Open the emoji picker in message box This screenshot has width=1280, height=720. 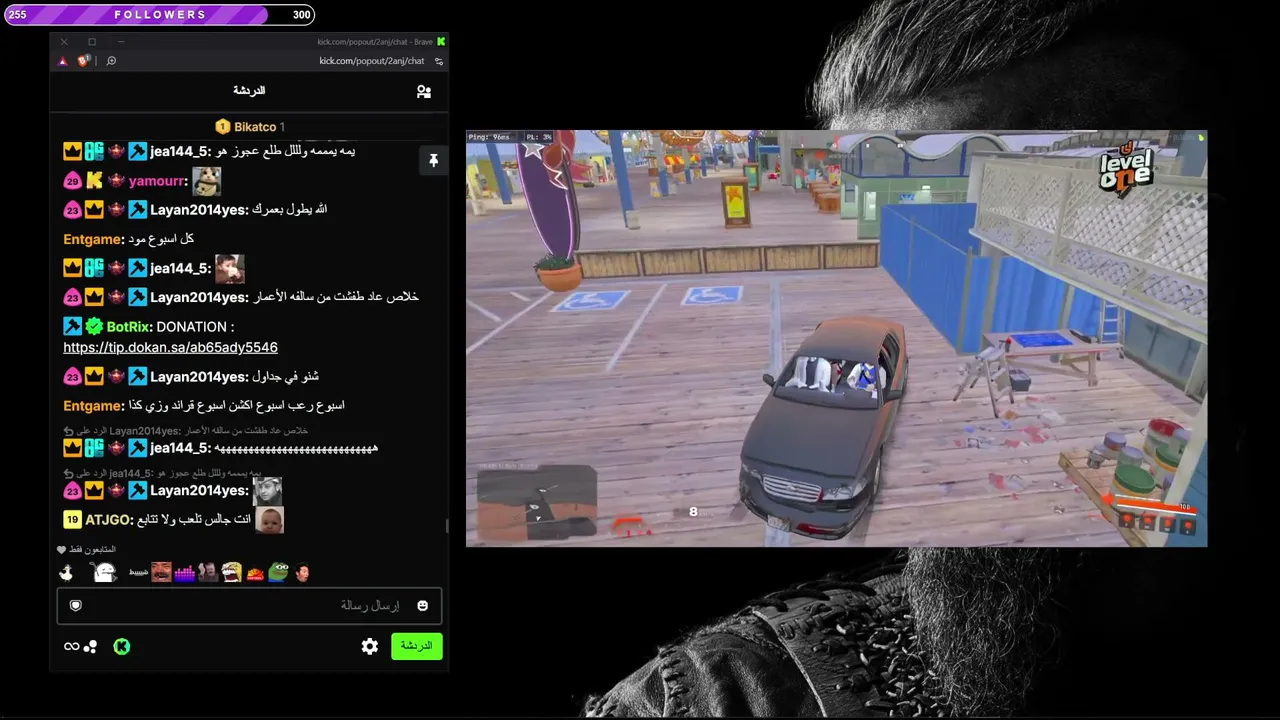(422, 606)
